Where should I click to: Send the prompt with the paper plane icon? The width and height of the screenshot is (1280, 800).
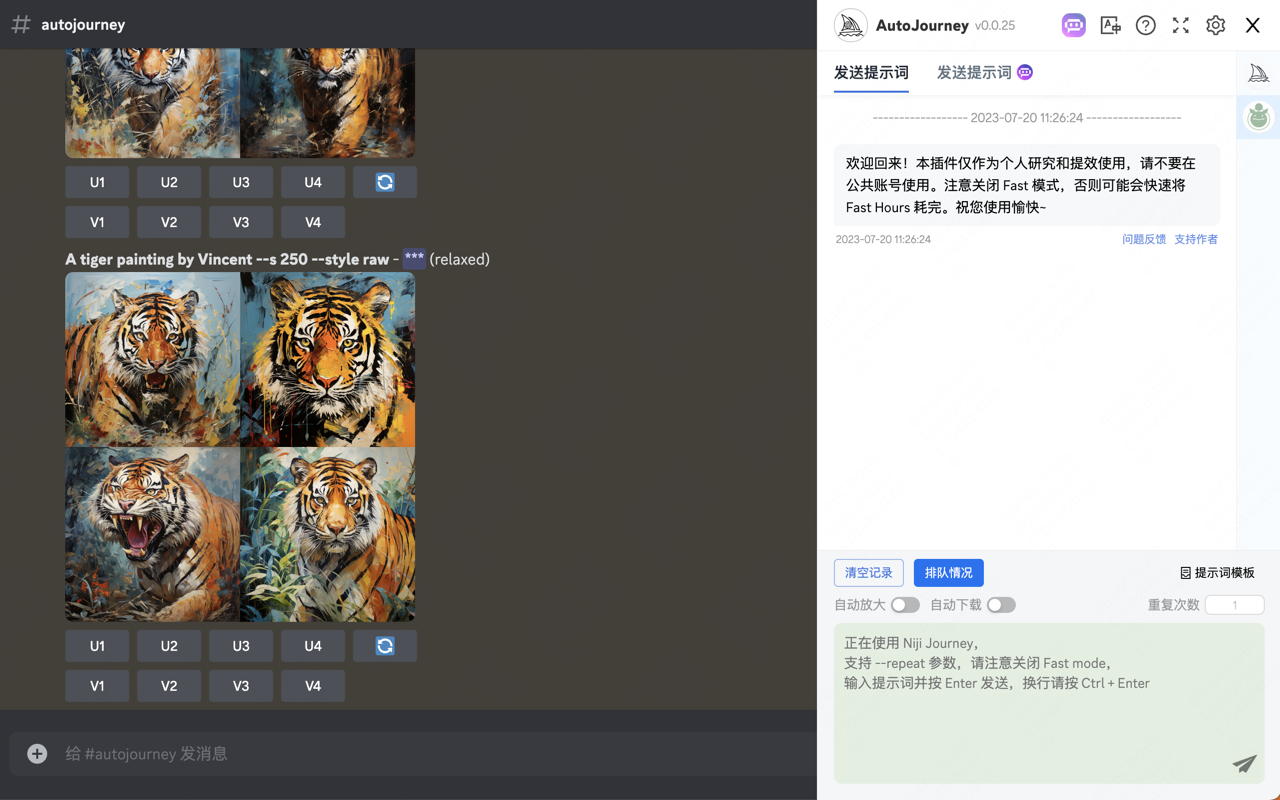coord(1243,764)
